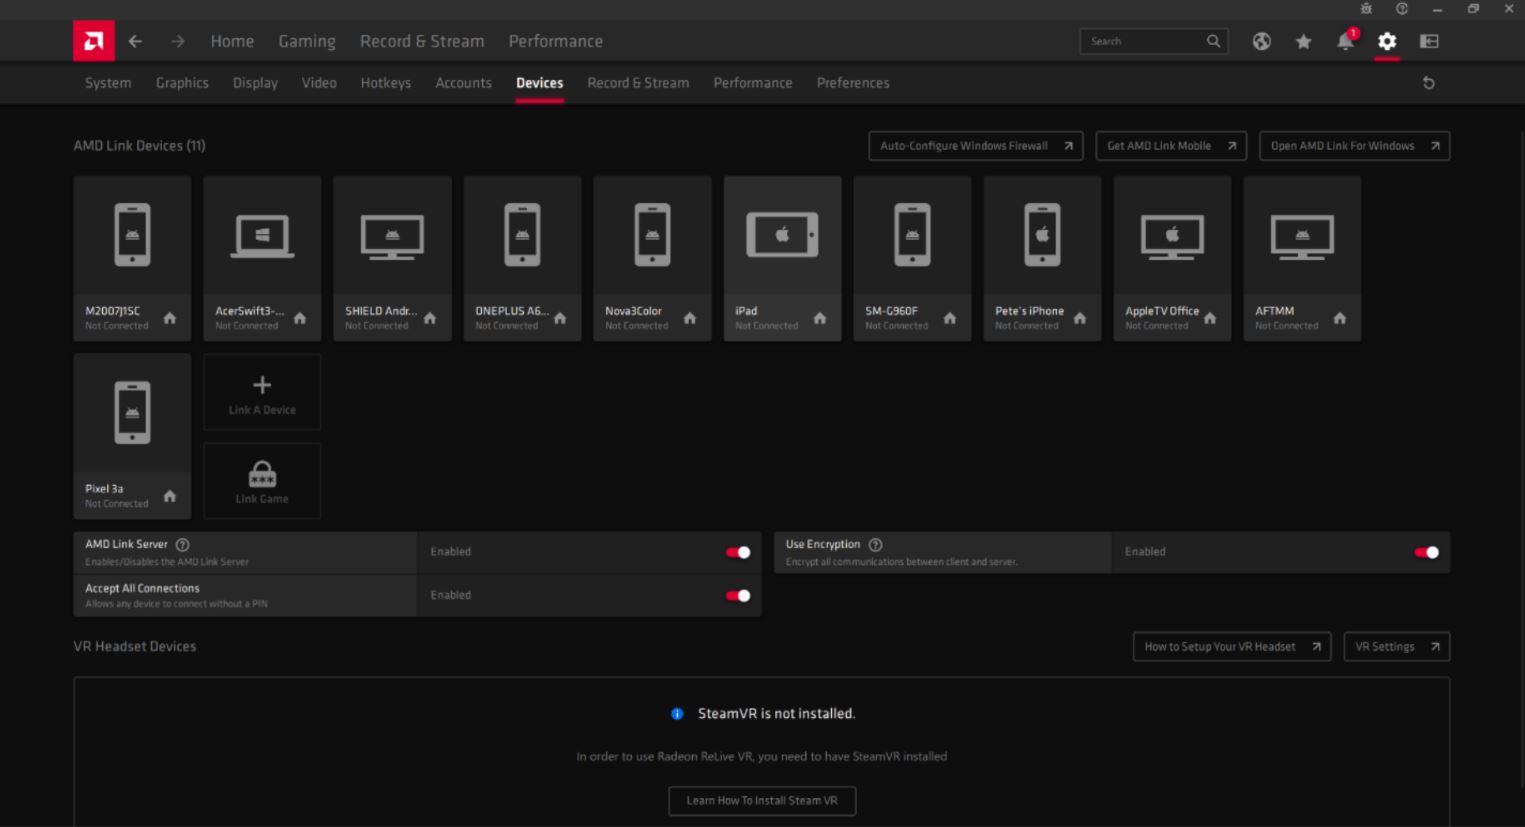This screenshot has height=827, width=1525.
Task: Turn off Accept All Connections toggle
Action: [738, 596]
